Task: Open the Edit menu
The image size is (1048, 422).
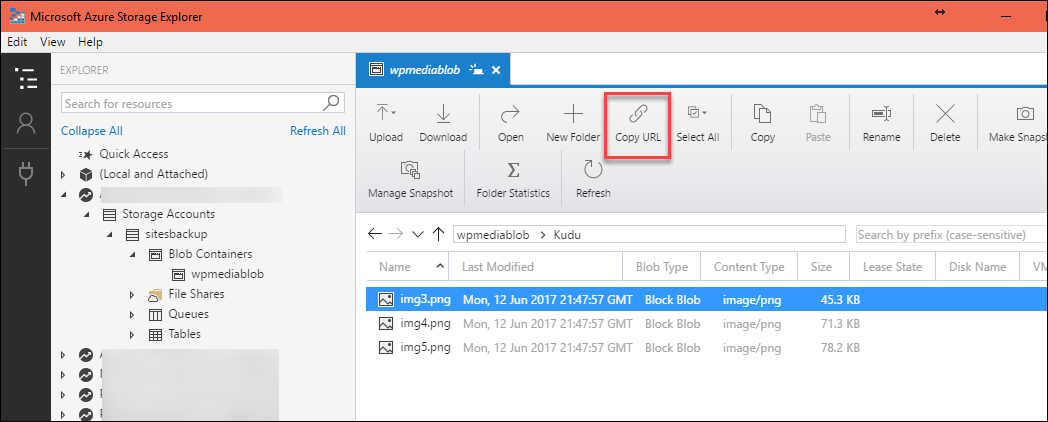Action: click(17, 41)
